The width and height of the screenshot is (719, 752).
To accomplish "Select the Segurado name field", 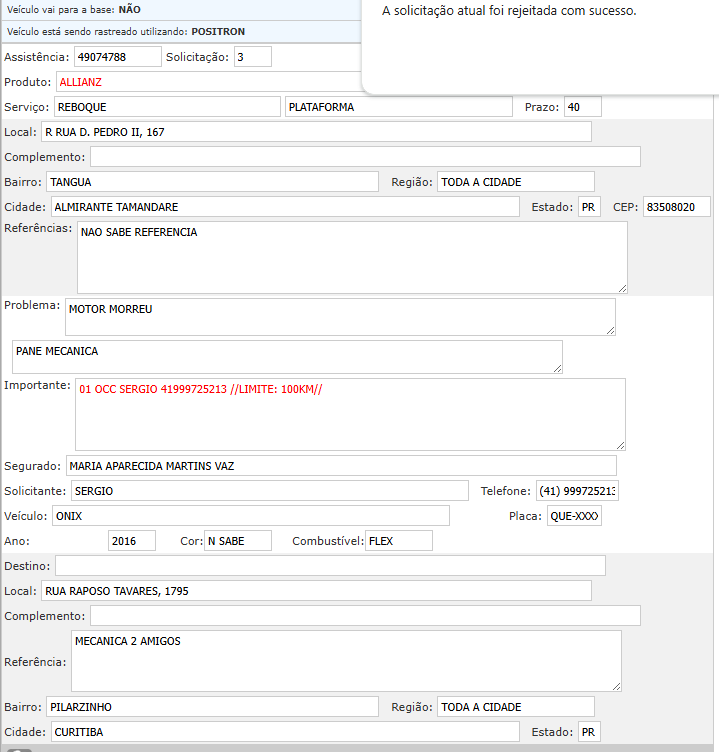I will (341, 466).
